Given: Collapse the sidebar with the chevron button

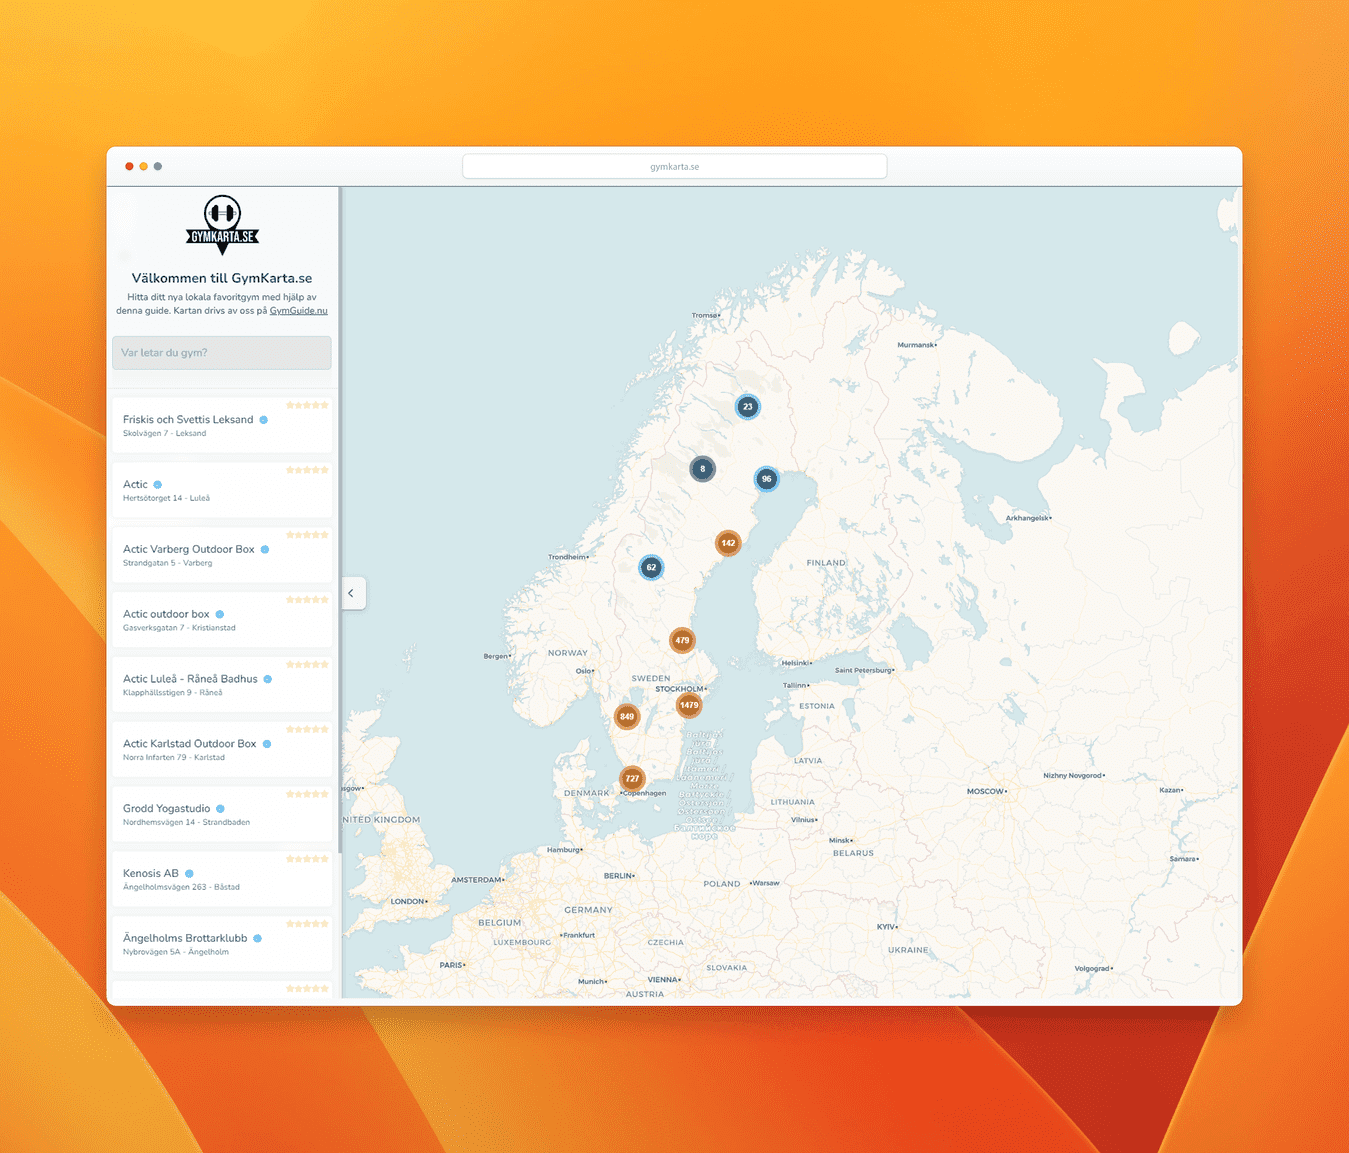Looking at the screenshot, I should [352, 593].
